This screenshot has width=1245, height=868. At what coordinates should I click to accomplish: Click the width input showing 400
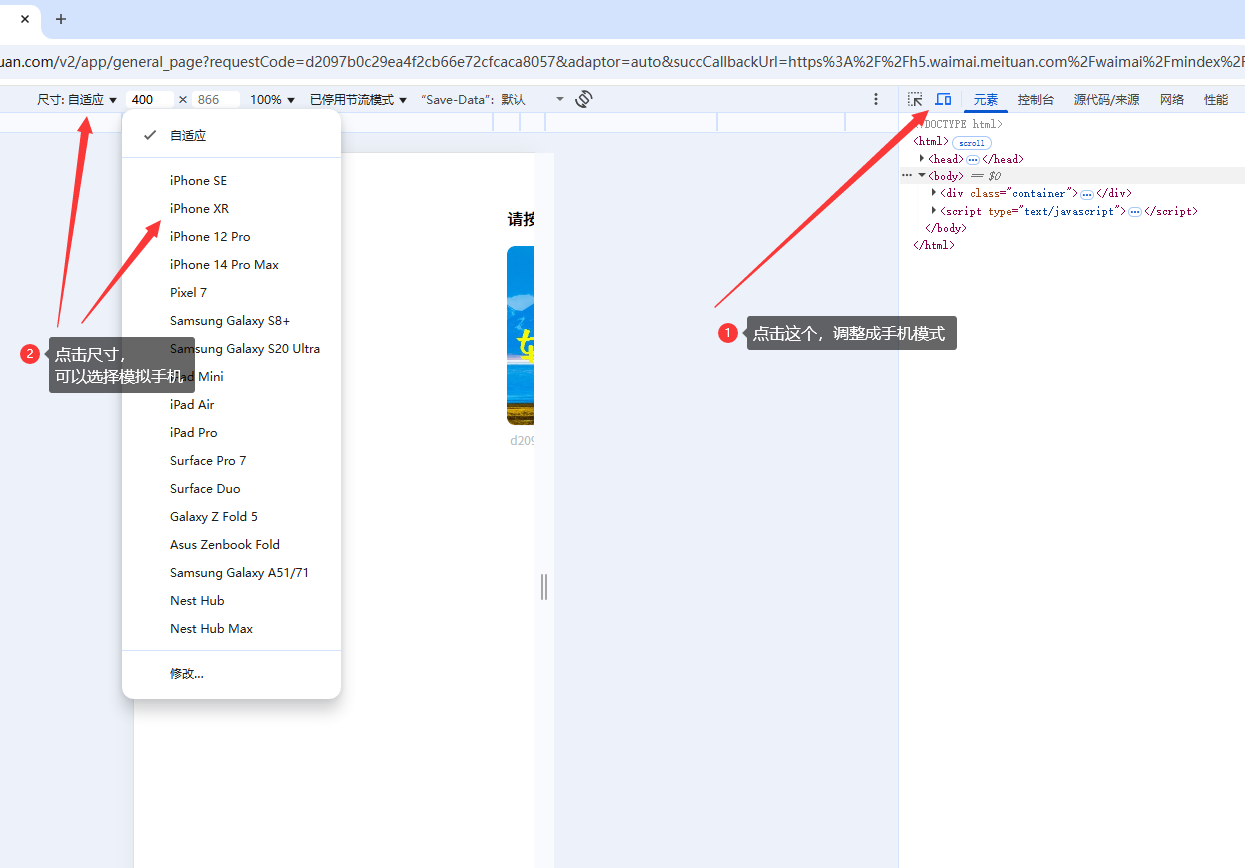pos(149,100)
